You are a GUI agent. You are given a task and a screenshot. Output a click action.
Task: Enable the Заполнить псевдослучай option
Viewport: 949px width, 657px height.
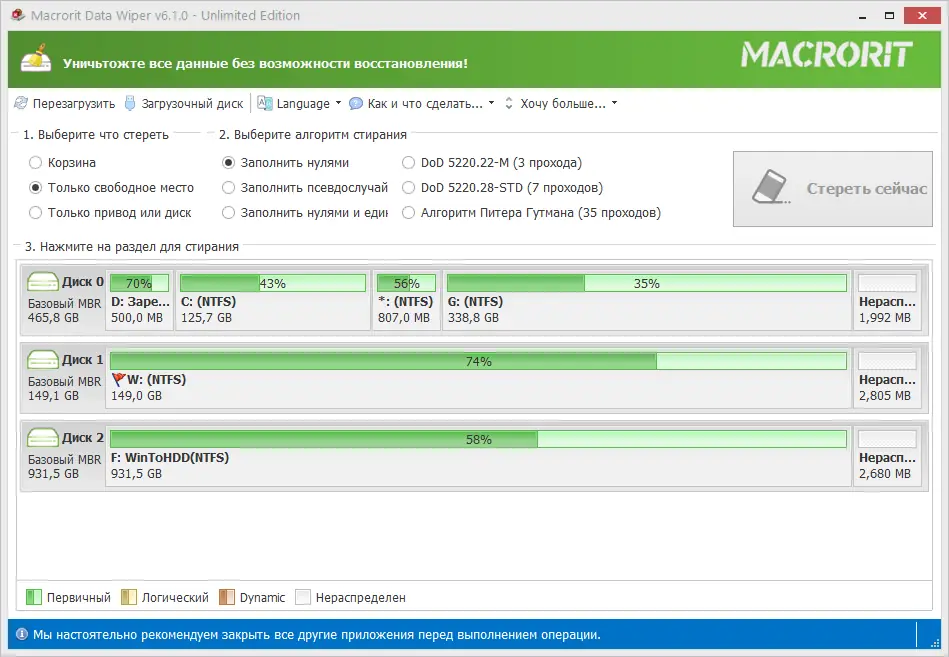(x=228, y=188)
